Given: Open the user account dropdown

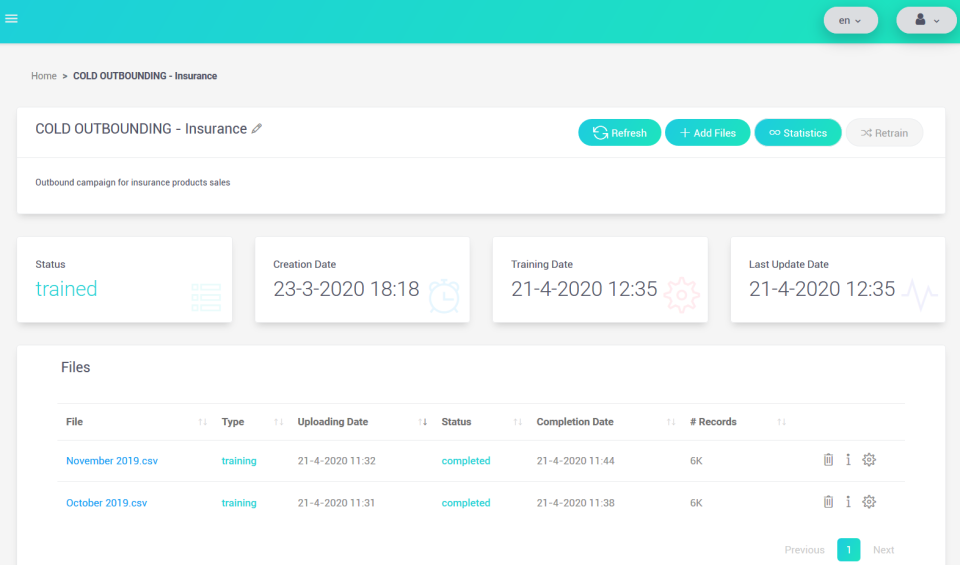Looking at the screenshot, I should click(926, 20).
